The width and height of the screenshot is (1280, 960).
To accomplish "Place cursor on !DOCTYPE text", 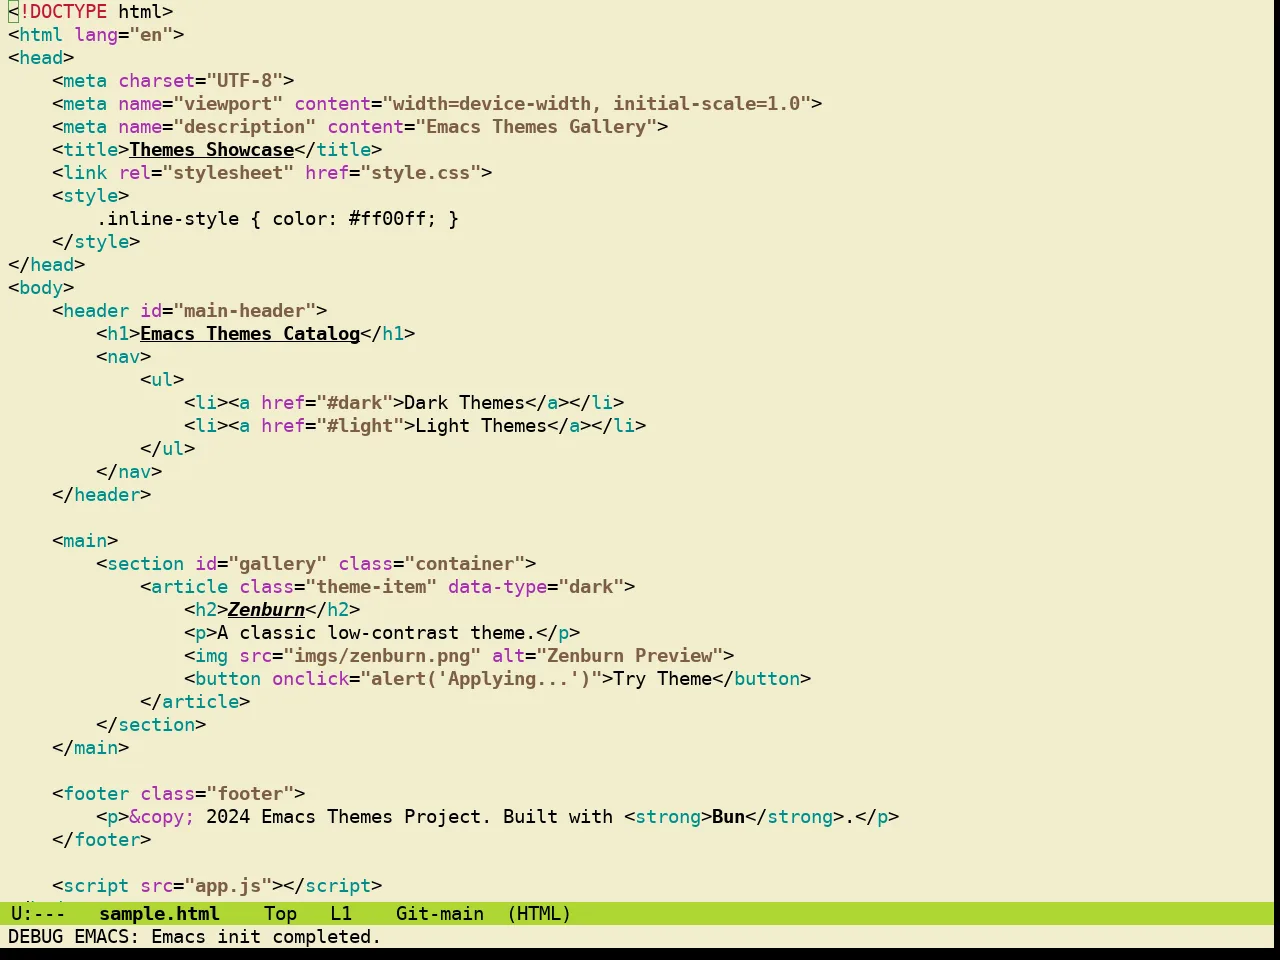I will click(x=63, y=12).
